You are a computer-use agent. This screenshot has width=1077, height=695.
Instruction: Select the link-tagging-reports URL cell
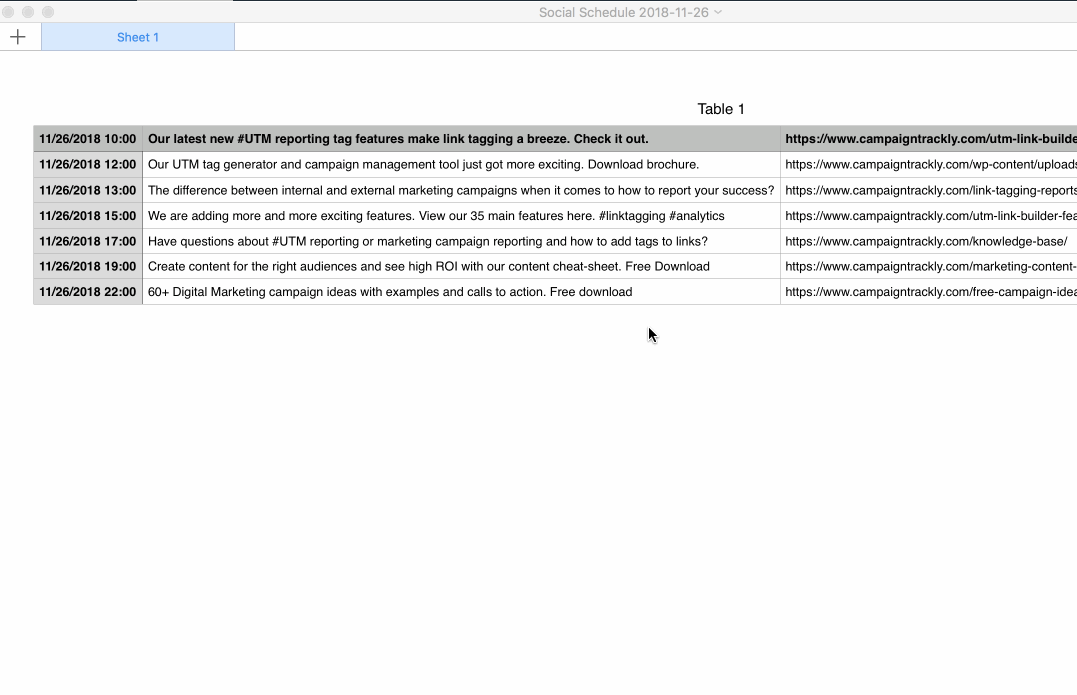(929, 190)
